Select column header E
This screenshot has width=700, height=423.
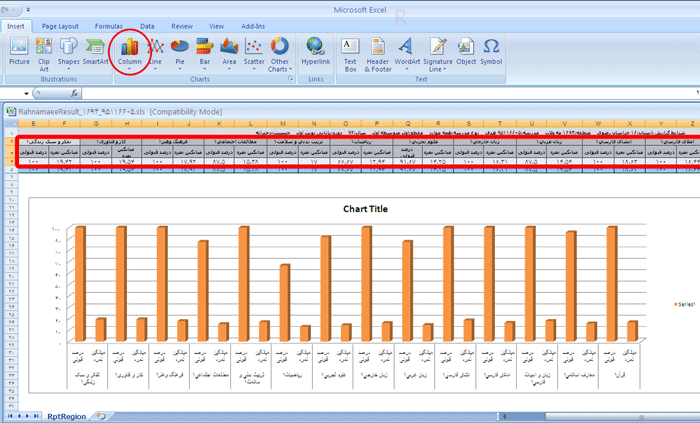click(x=33, y=124)
